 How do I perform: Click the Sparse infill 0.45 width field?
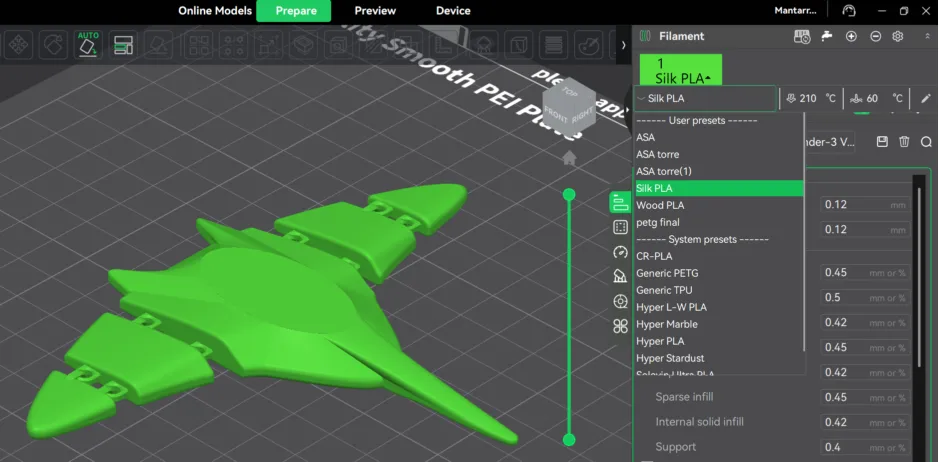[x=865, y=397]
